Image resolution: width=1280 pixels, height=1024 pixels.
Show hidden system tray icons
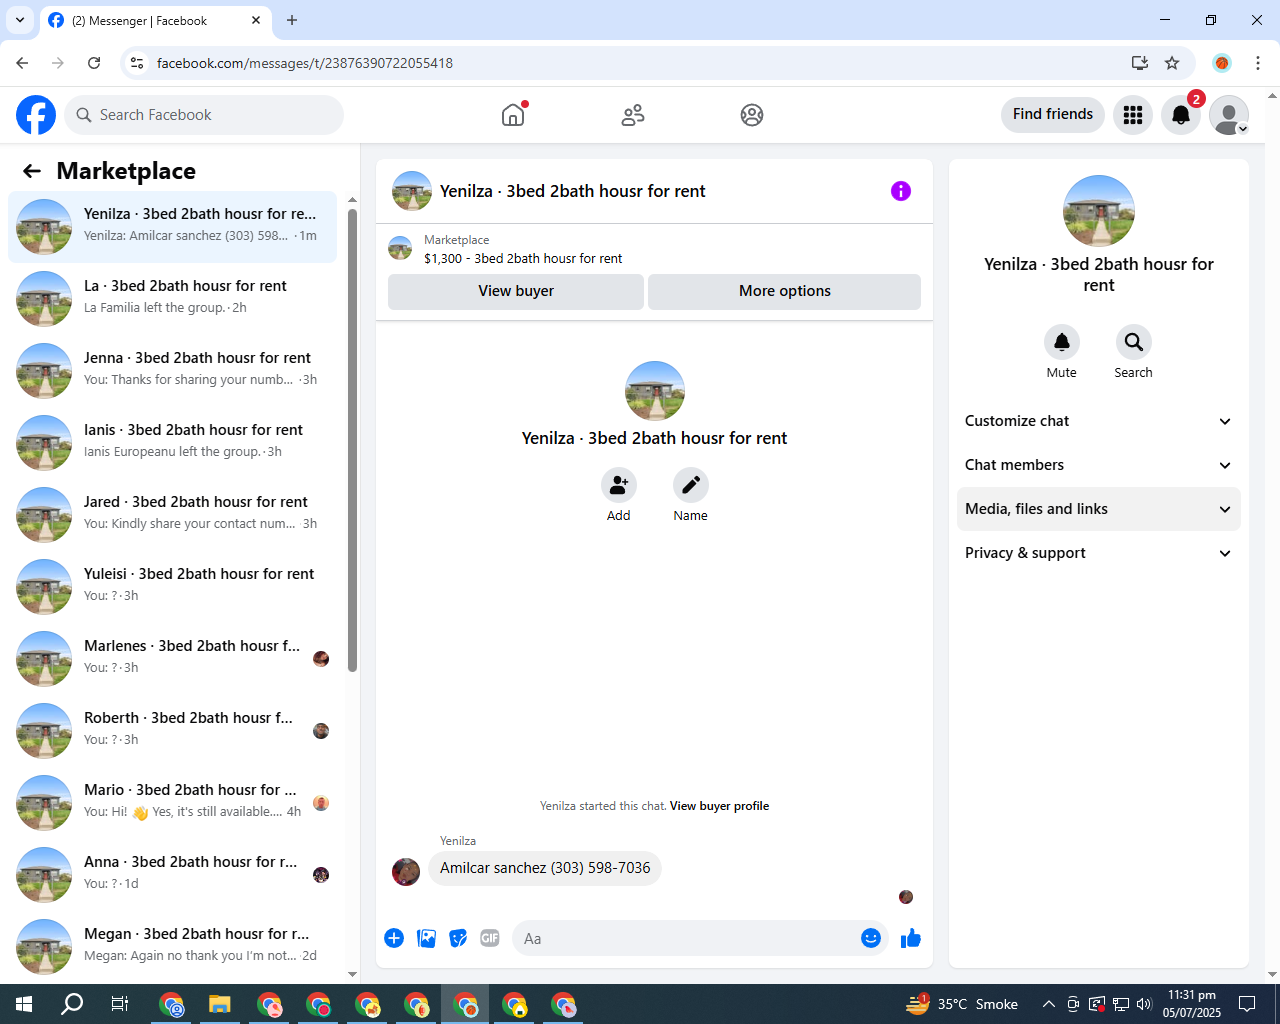[x=1048, y=1004]
